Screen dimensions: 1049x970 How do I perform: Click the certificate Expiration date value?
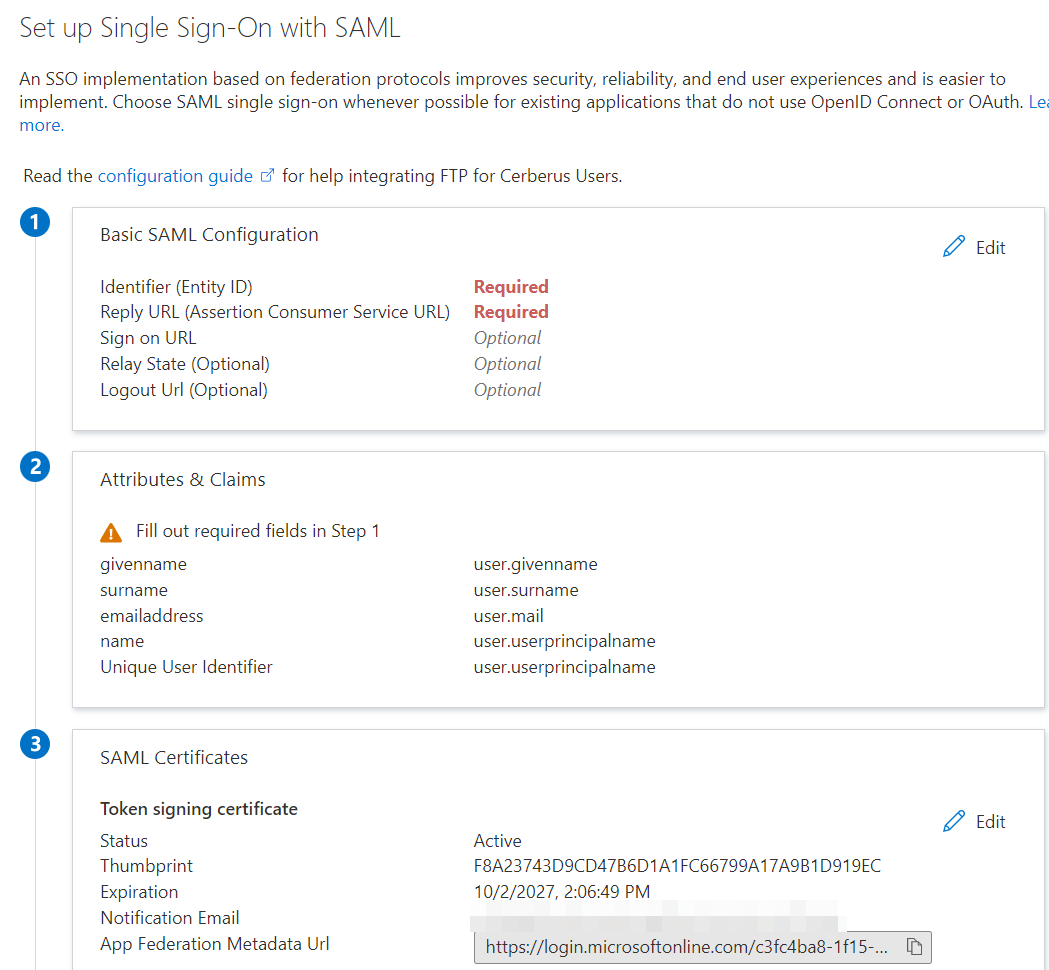561,892
